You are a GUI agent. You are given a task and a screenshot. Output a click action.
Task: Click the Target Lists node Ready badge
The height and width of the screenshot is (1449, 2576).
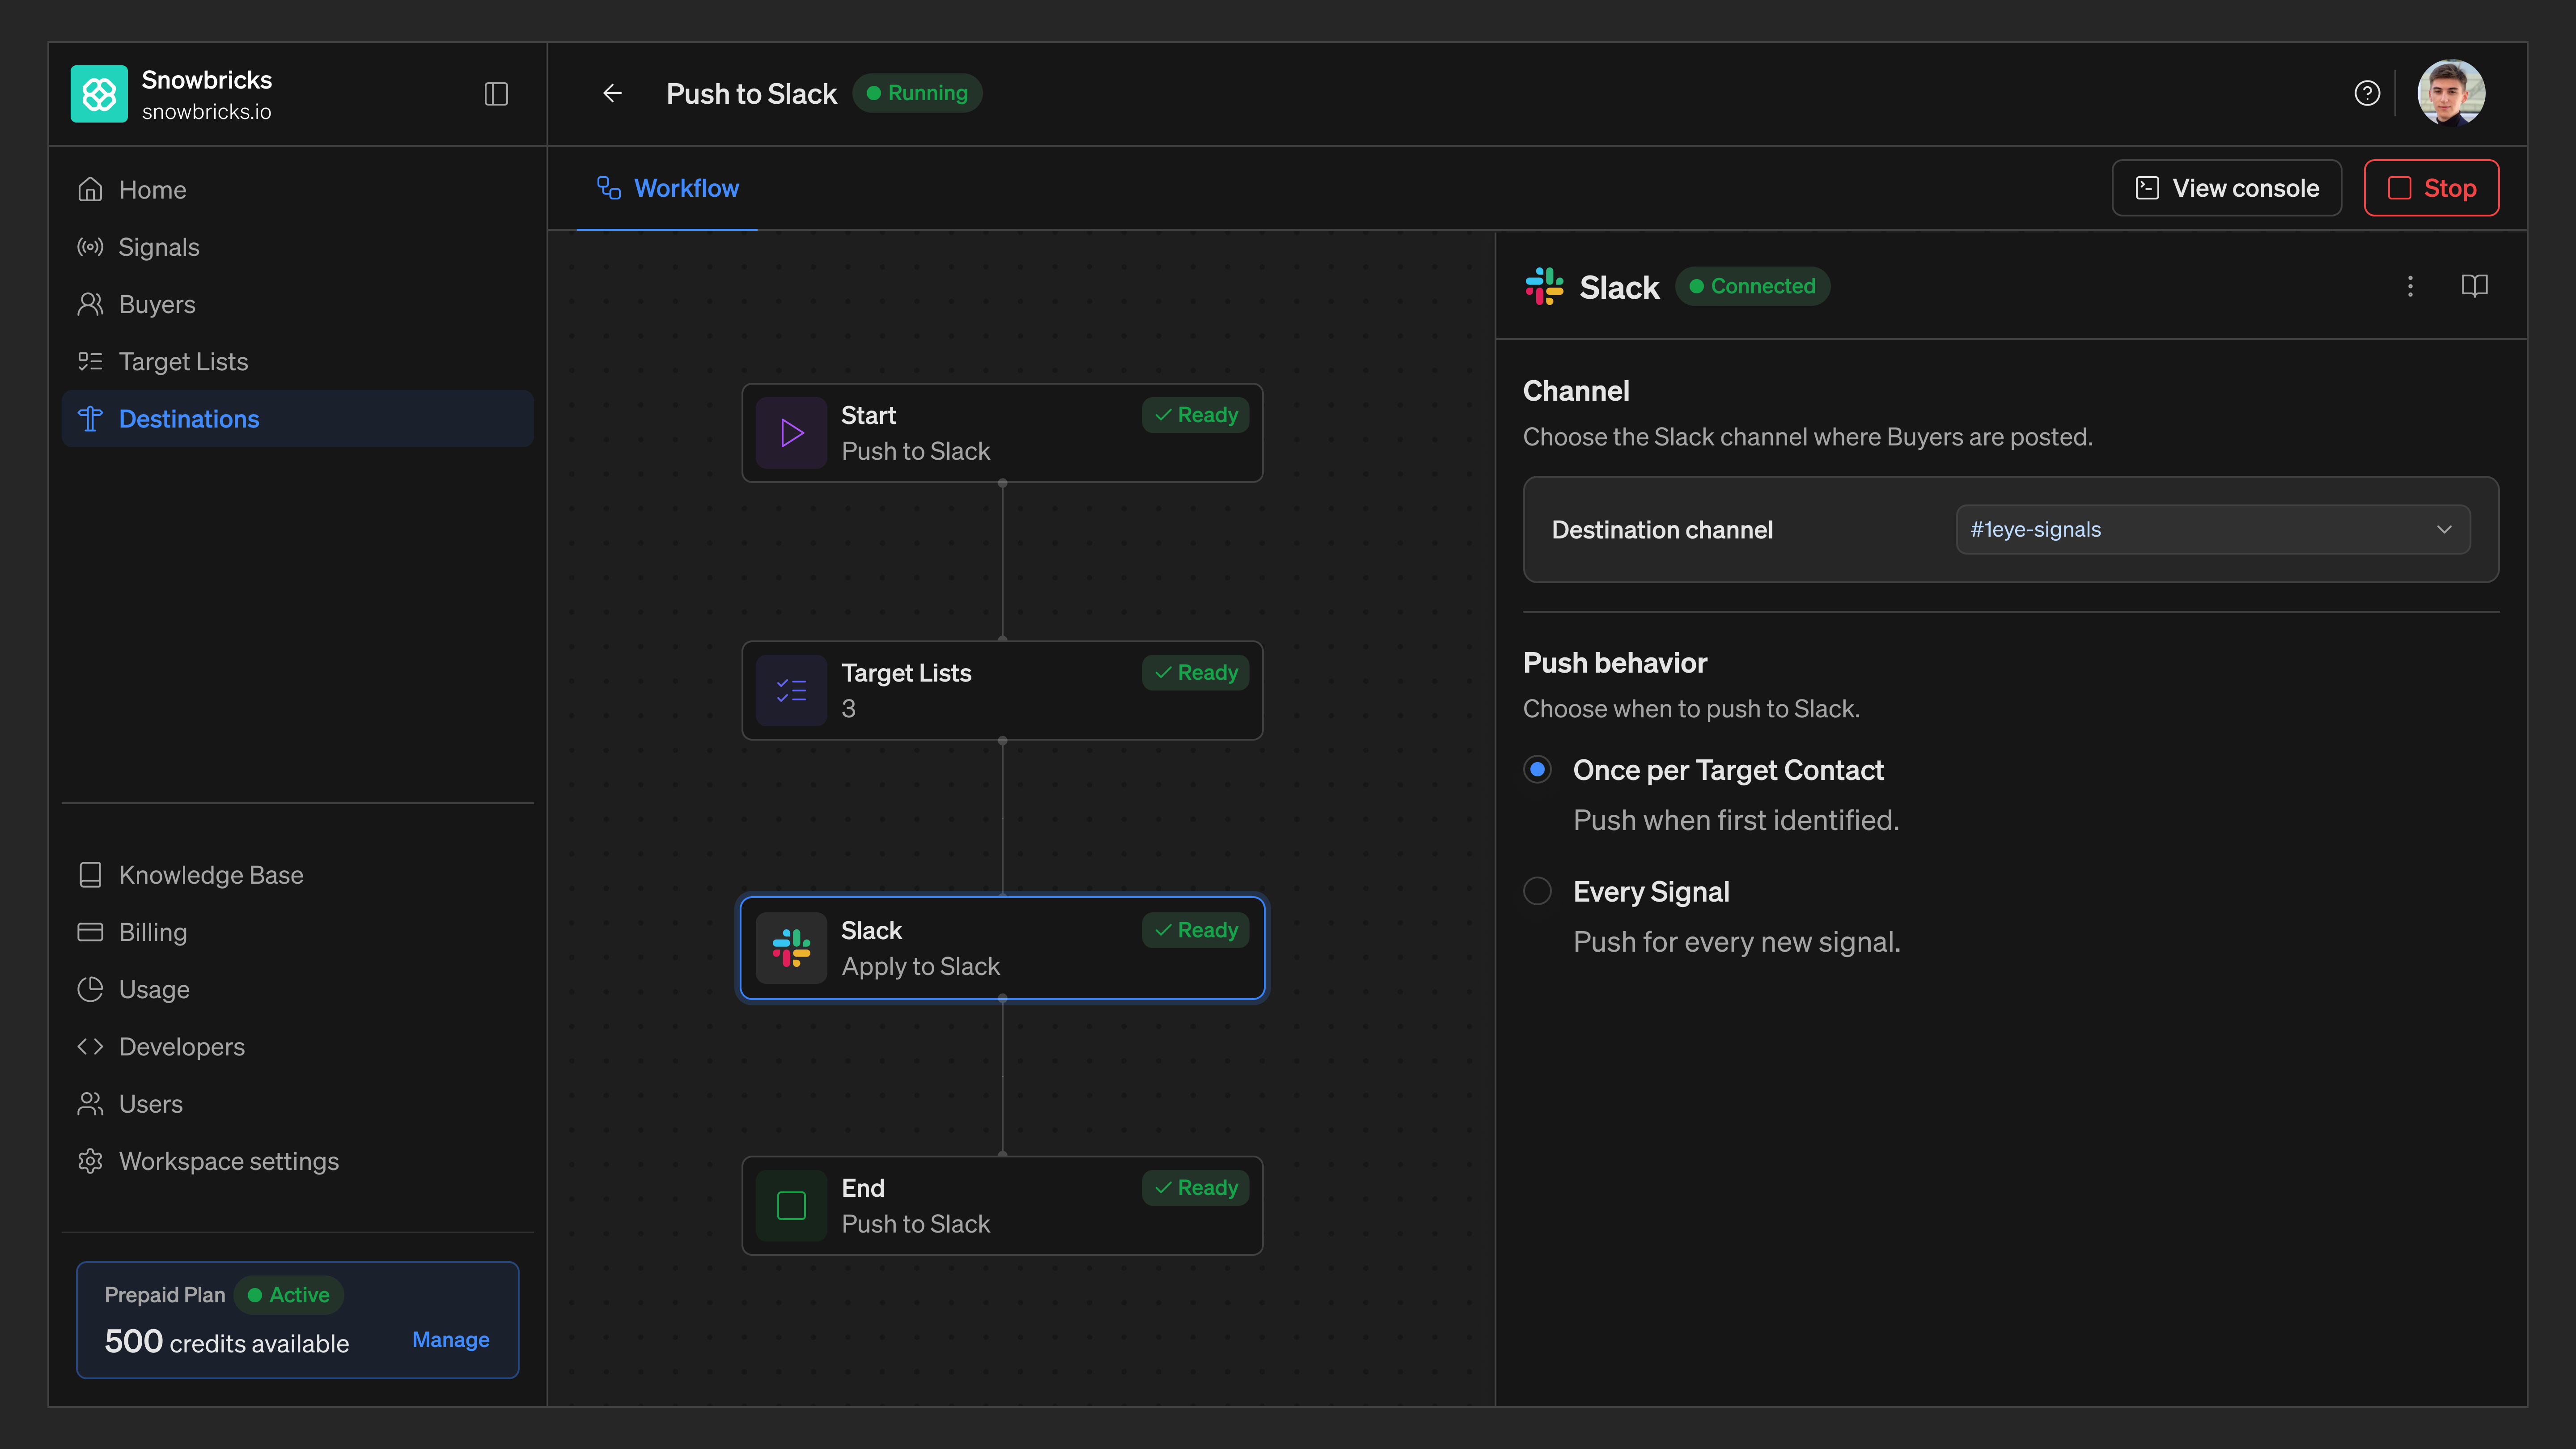coord(1195,673)
